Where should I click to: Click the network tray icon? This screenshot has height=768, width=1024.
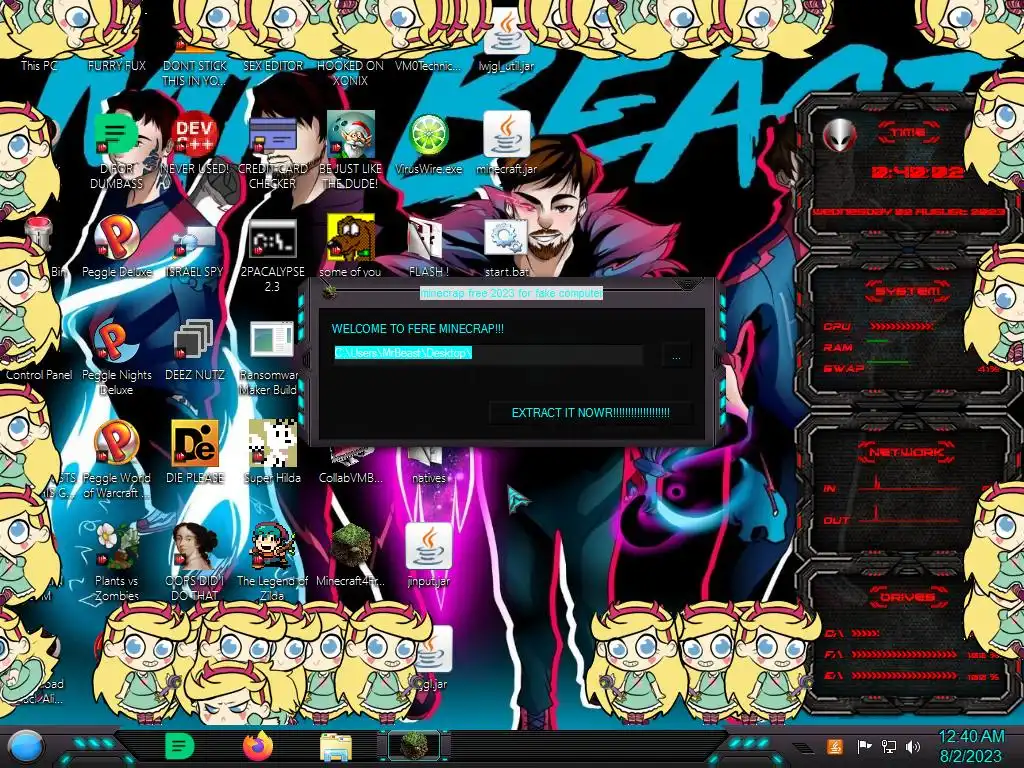(888, 746)
